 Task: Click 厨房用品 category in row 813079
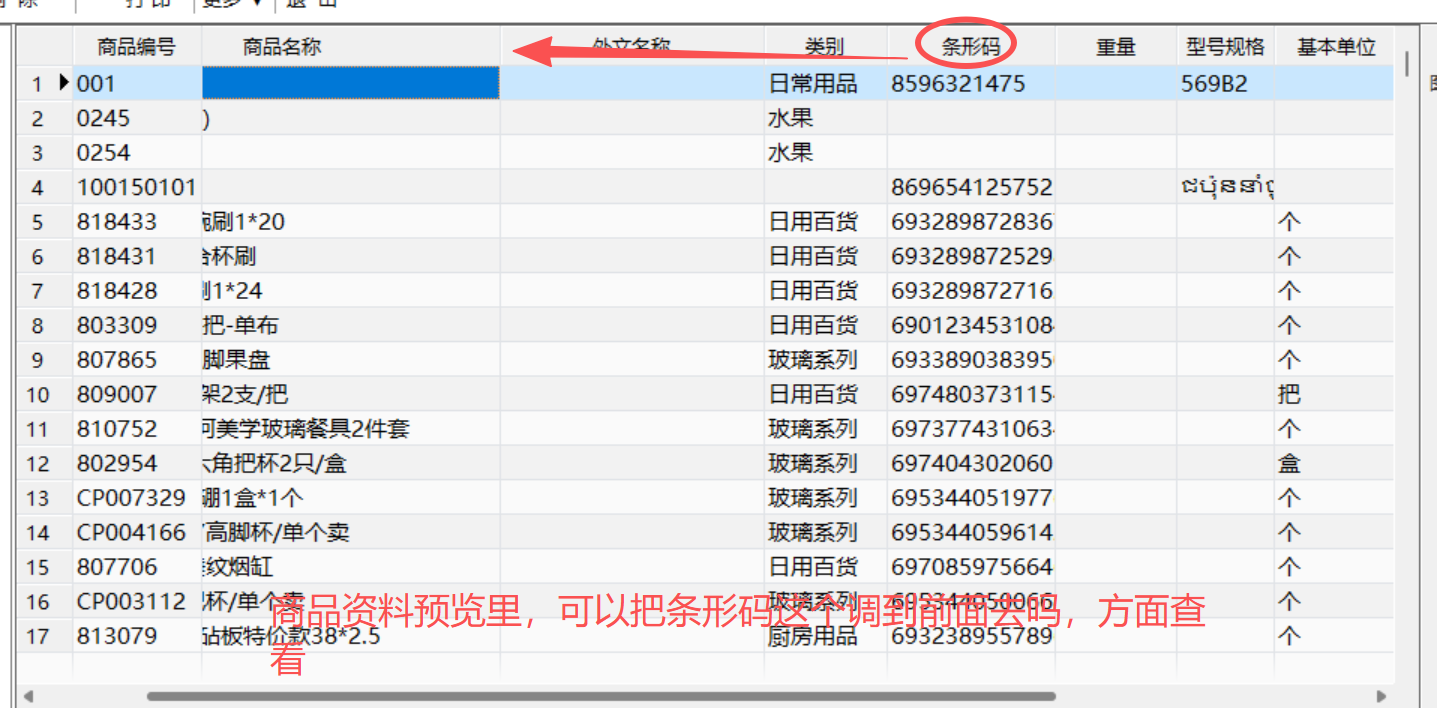[x=826, y=636]
